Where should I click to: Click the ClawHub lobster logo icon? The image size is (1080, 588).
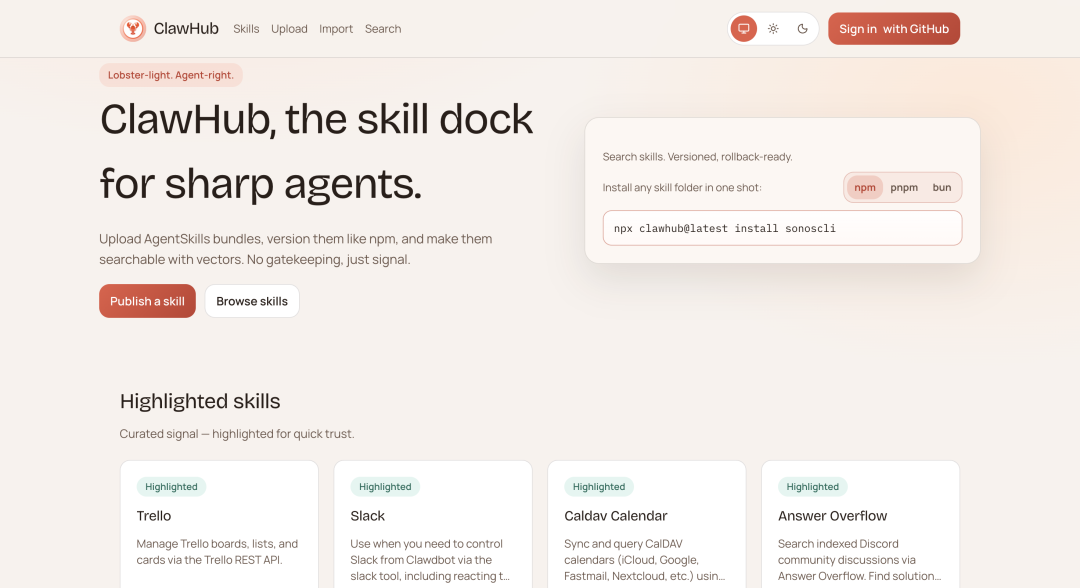(132, 29)
